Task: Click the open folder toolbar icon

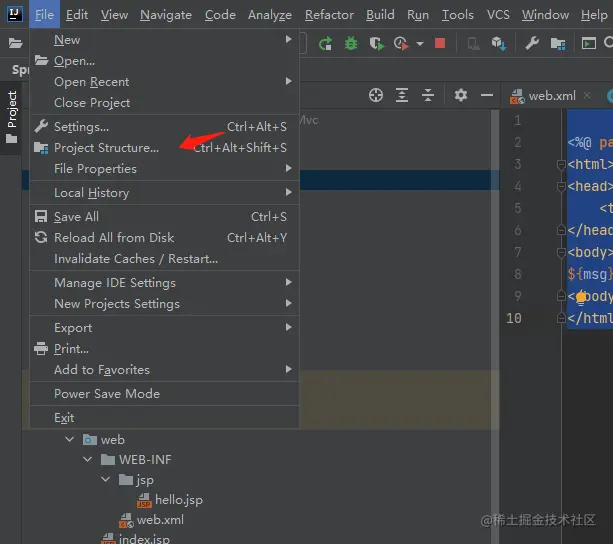Action: (x=15, y=43)
